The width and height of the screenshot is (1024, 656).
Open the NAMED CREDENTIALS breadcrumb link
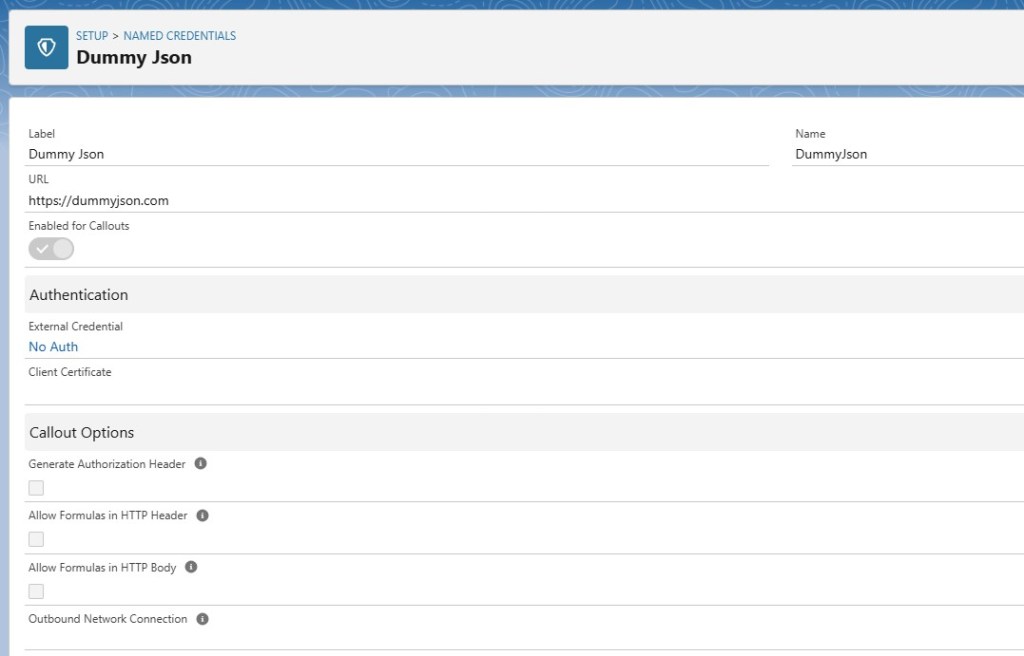click(x=180, y=36)
